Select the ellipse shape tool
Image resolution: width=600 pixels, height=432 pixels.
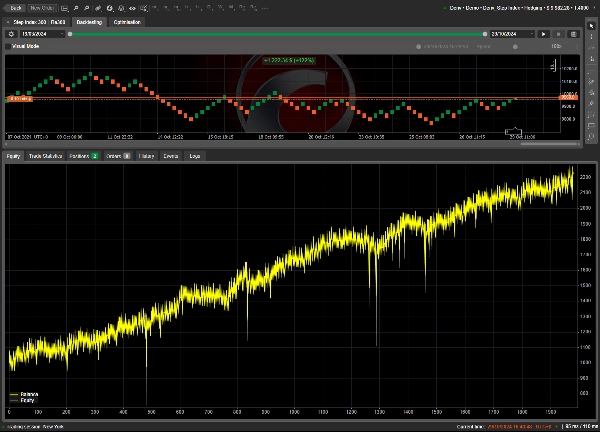point(592,136)
